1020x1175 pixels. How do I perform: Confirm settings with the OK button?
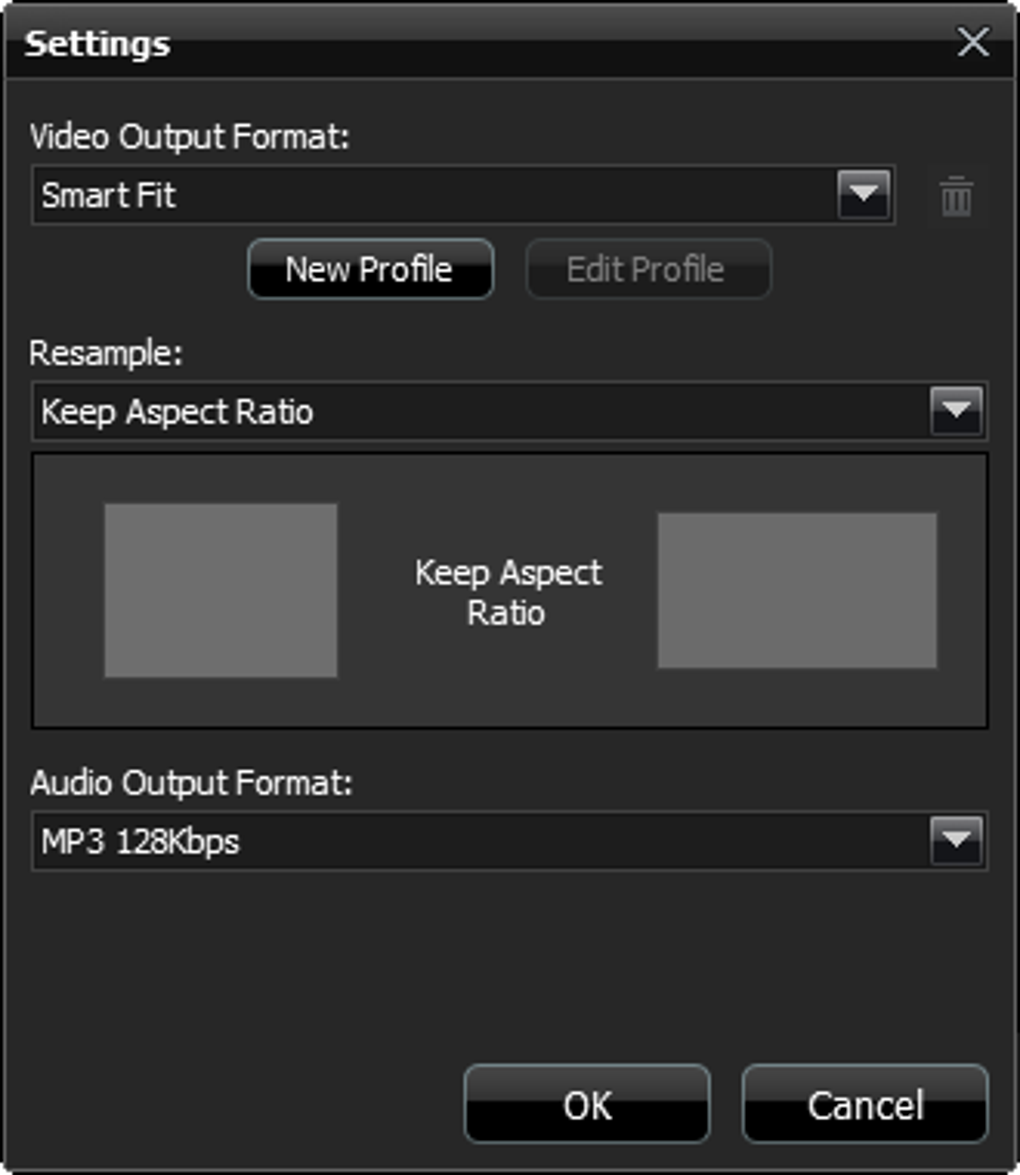click(x=587, y=1105)
